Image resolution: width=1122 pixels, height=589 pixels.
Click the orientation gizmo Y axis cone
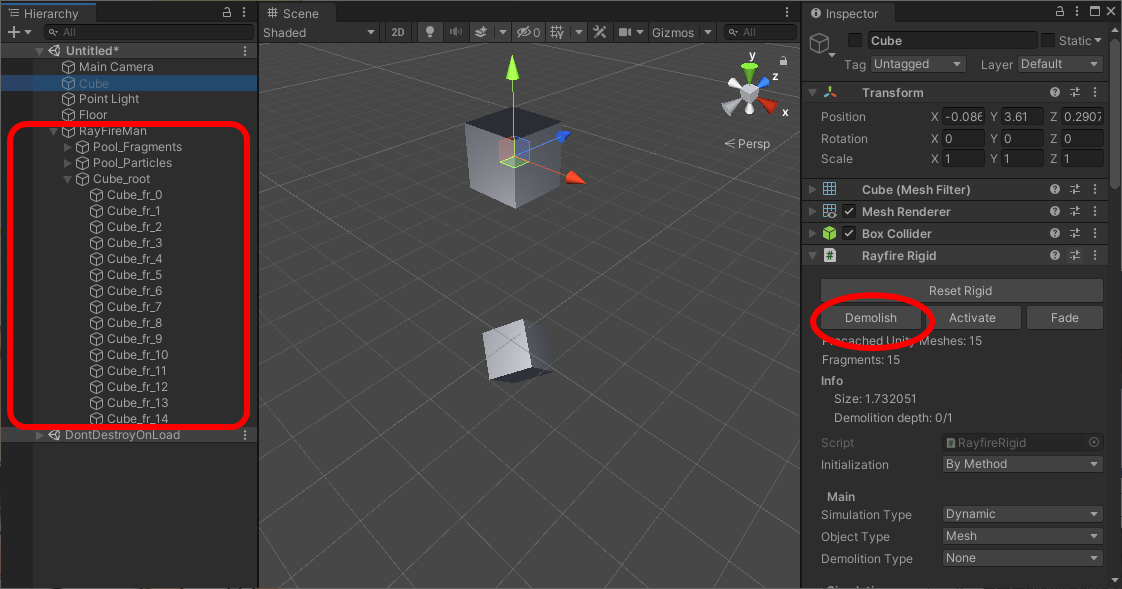coord(749,71)
